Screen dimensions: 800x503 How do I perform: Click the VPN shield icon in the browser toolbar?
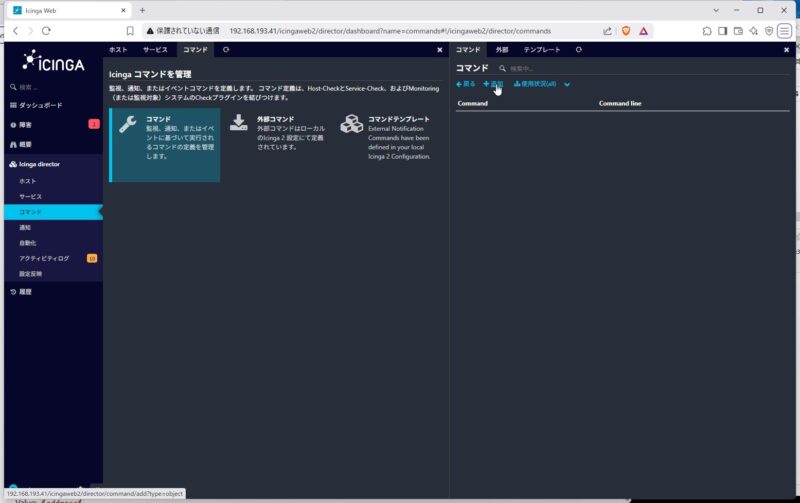(769, 31)
